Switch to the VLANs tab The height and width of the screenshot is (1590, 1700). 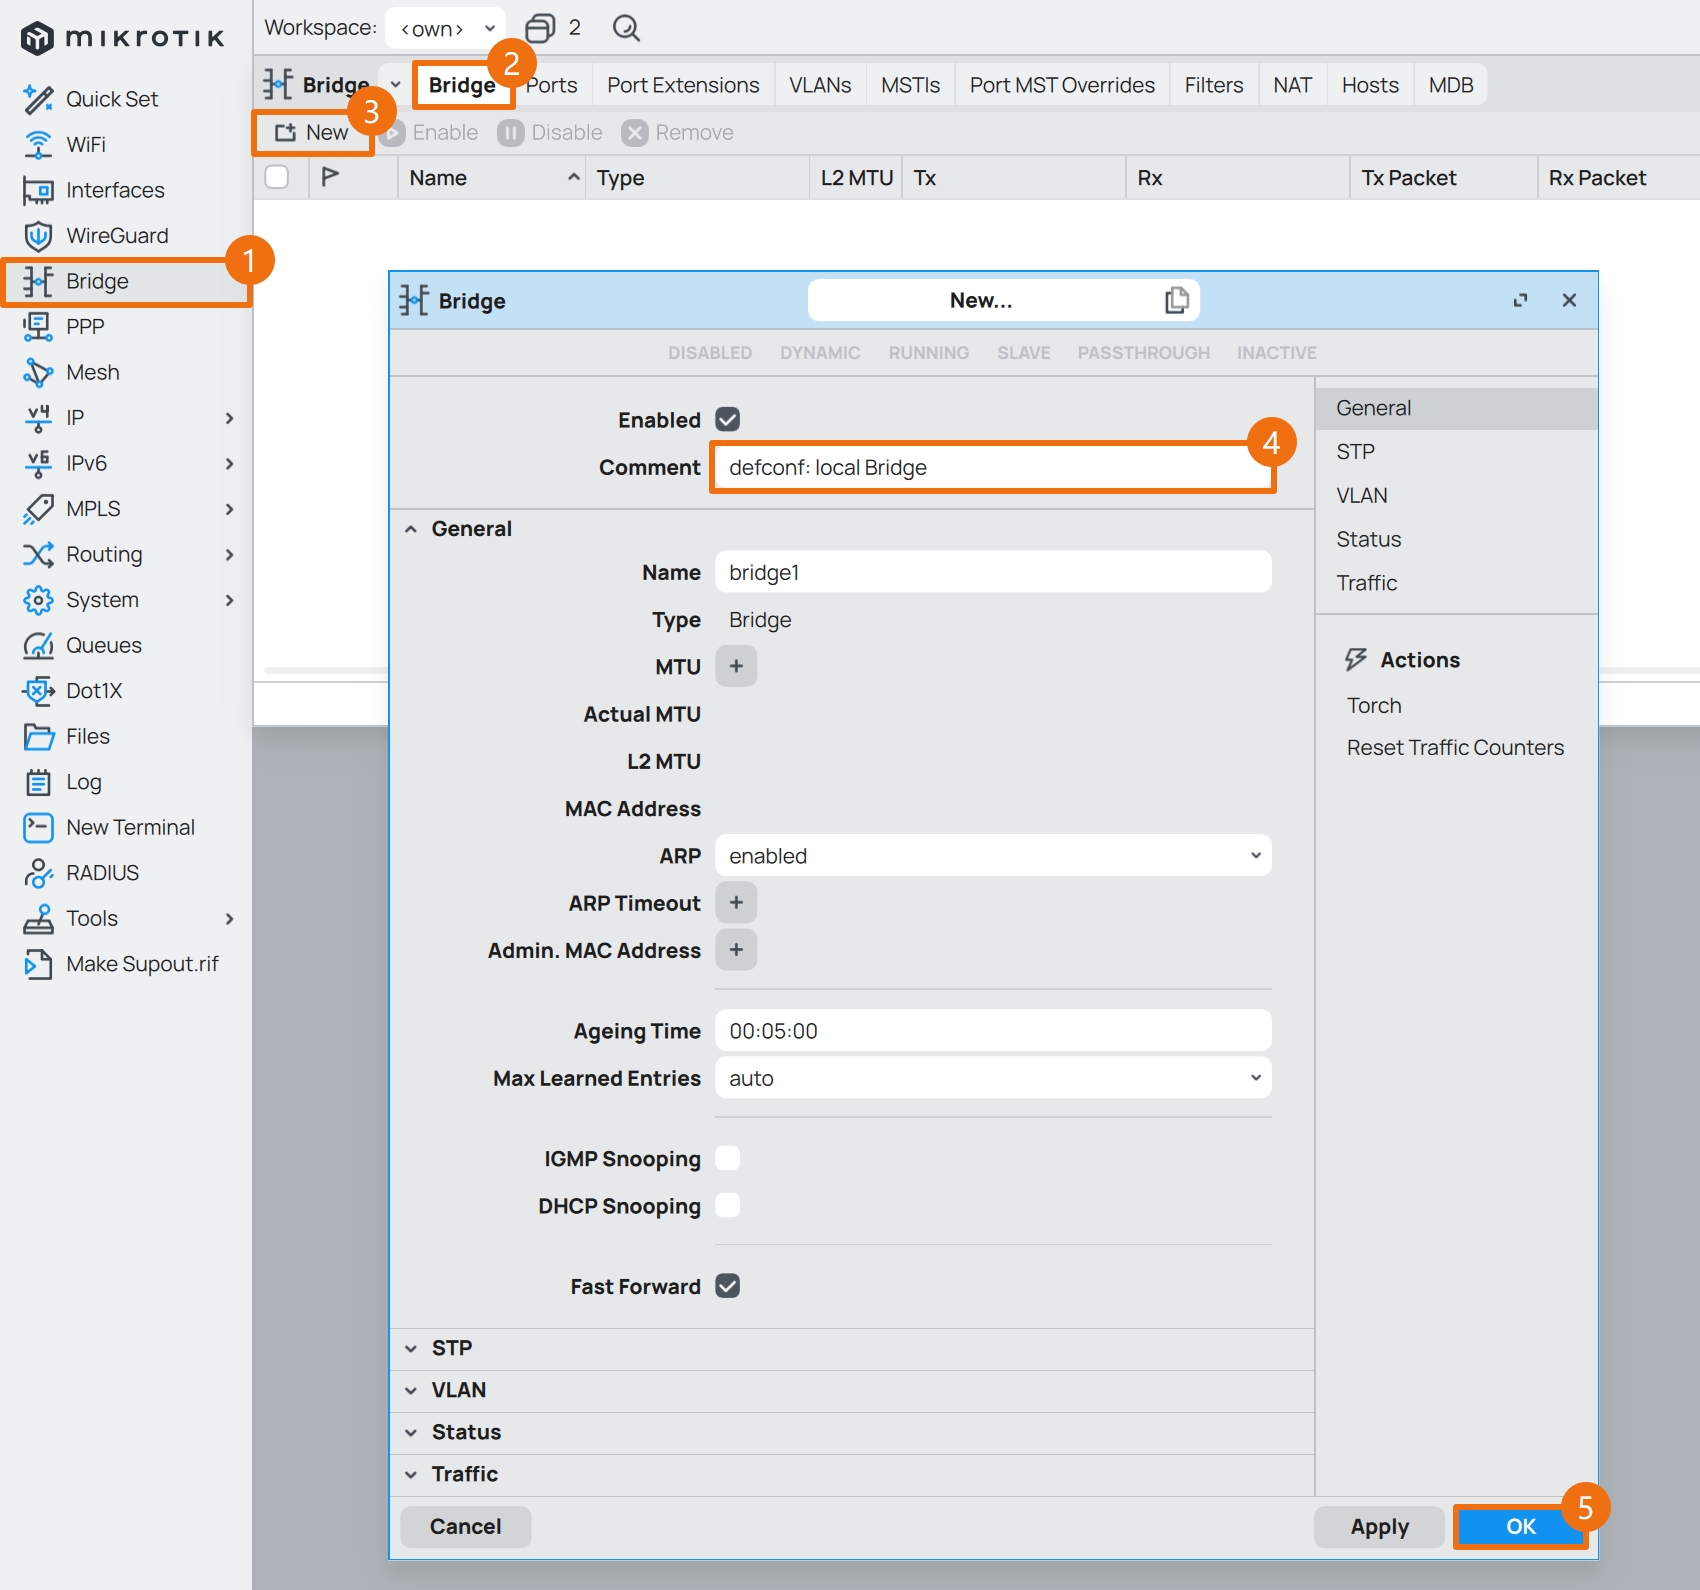point(820,85)
